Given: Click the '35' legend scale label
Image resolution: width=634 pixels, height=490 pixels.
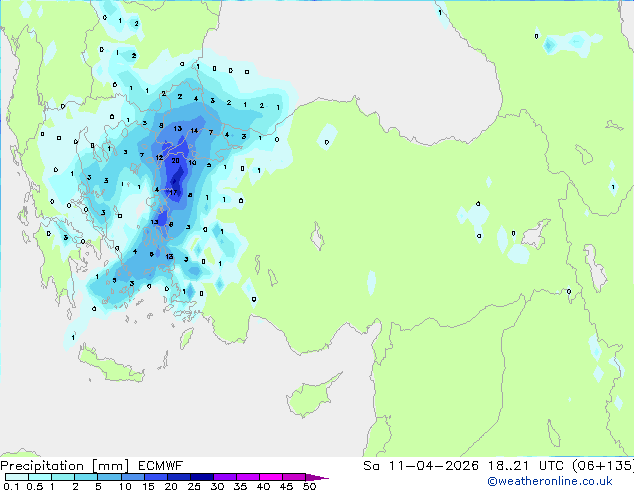Looking at the screenshot, I should tap(240, 486).
